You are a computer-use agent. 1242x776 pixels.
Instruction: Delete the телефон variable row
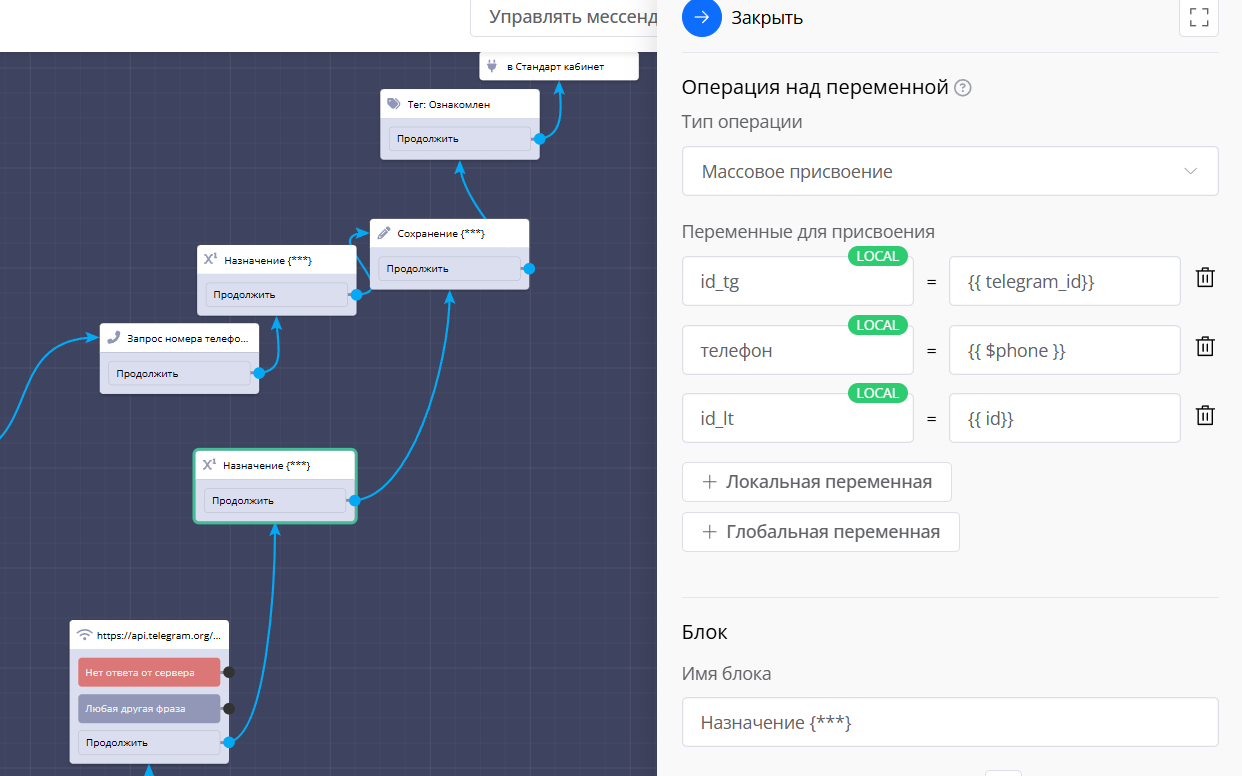tap(1205, 347)
